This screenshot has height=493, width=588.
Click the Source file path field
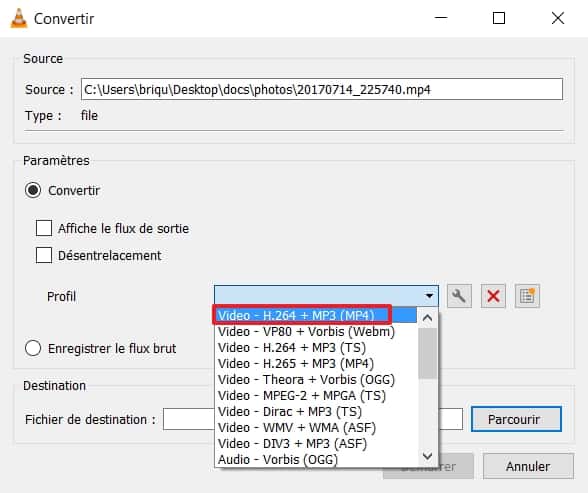322,89
